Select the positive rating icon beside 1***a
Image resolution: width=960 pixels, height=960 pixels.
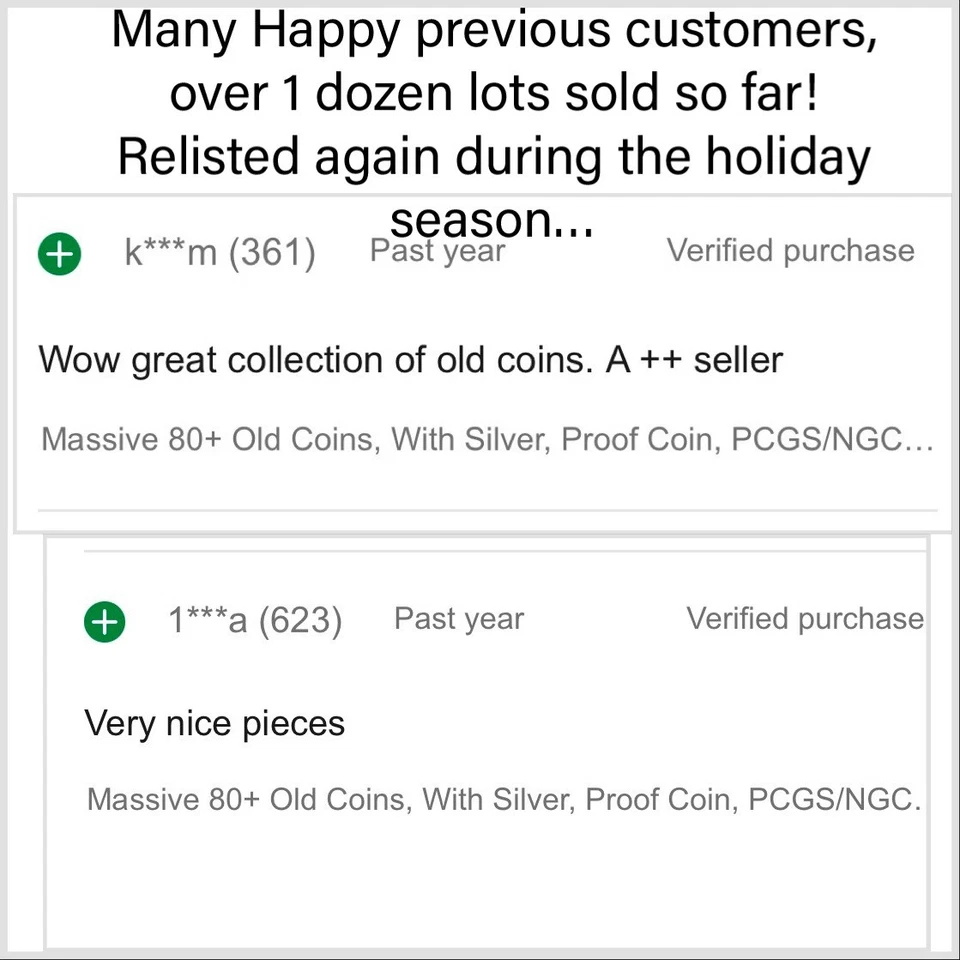pyautogui.click(x=104, y=622)
